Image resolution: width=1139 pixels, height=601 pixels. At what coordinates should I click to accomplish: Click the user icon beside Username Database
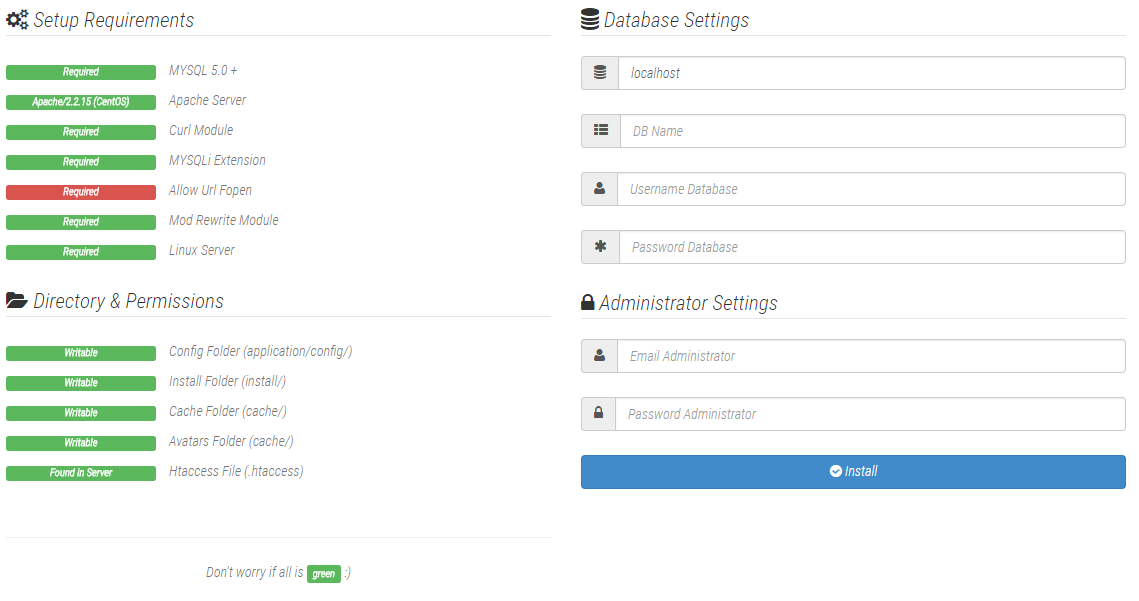point(600,189)
